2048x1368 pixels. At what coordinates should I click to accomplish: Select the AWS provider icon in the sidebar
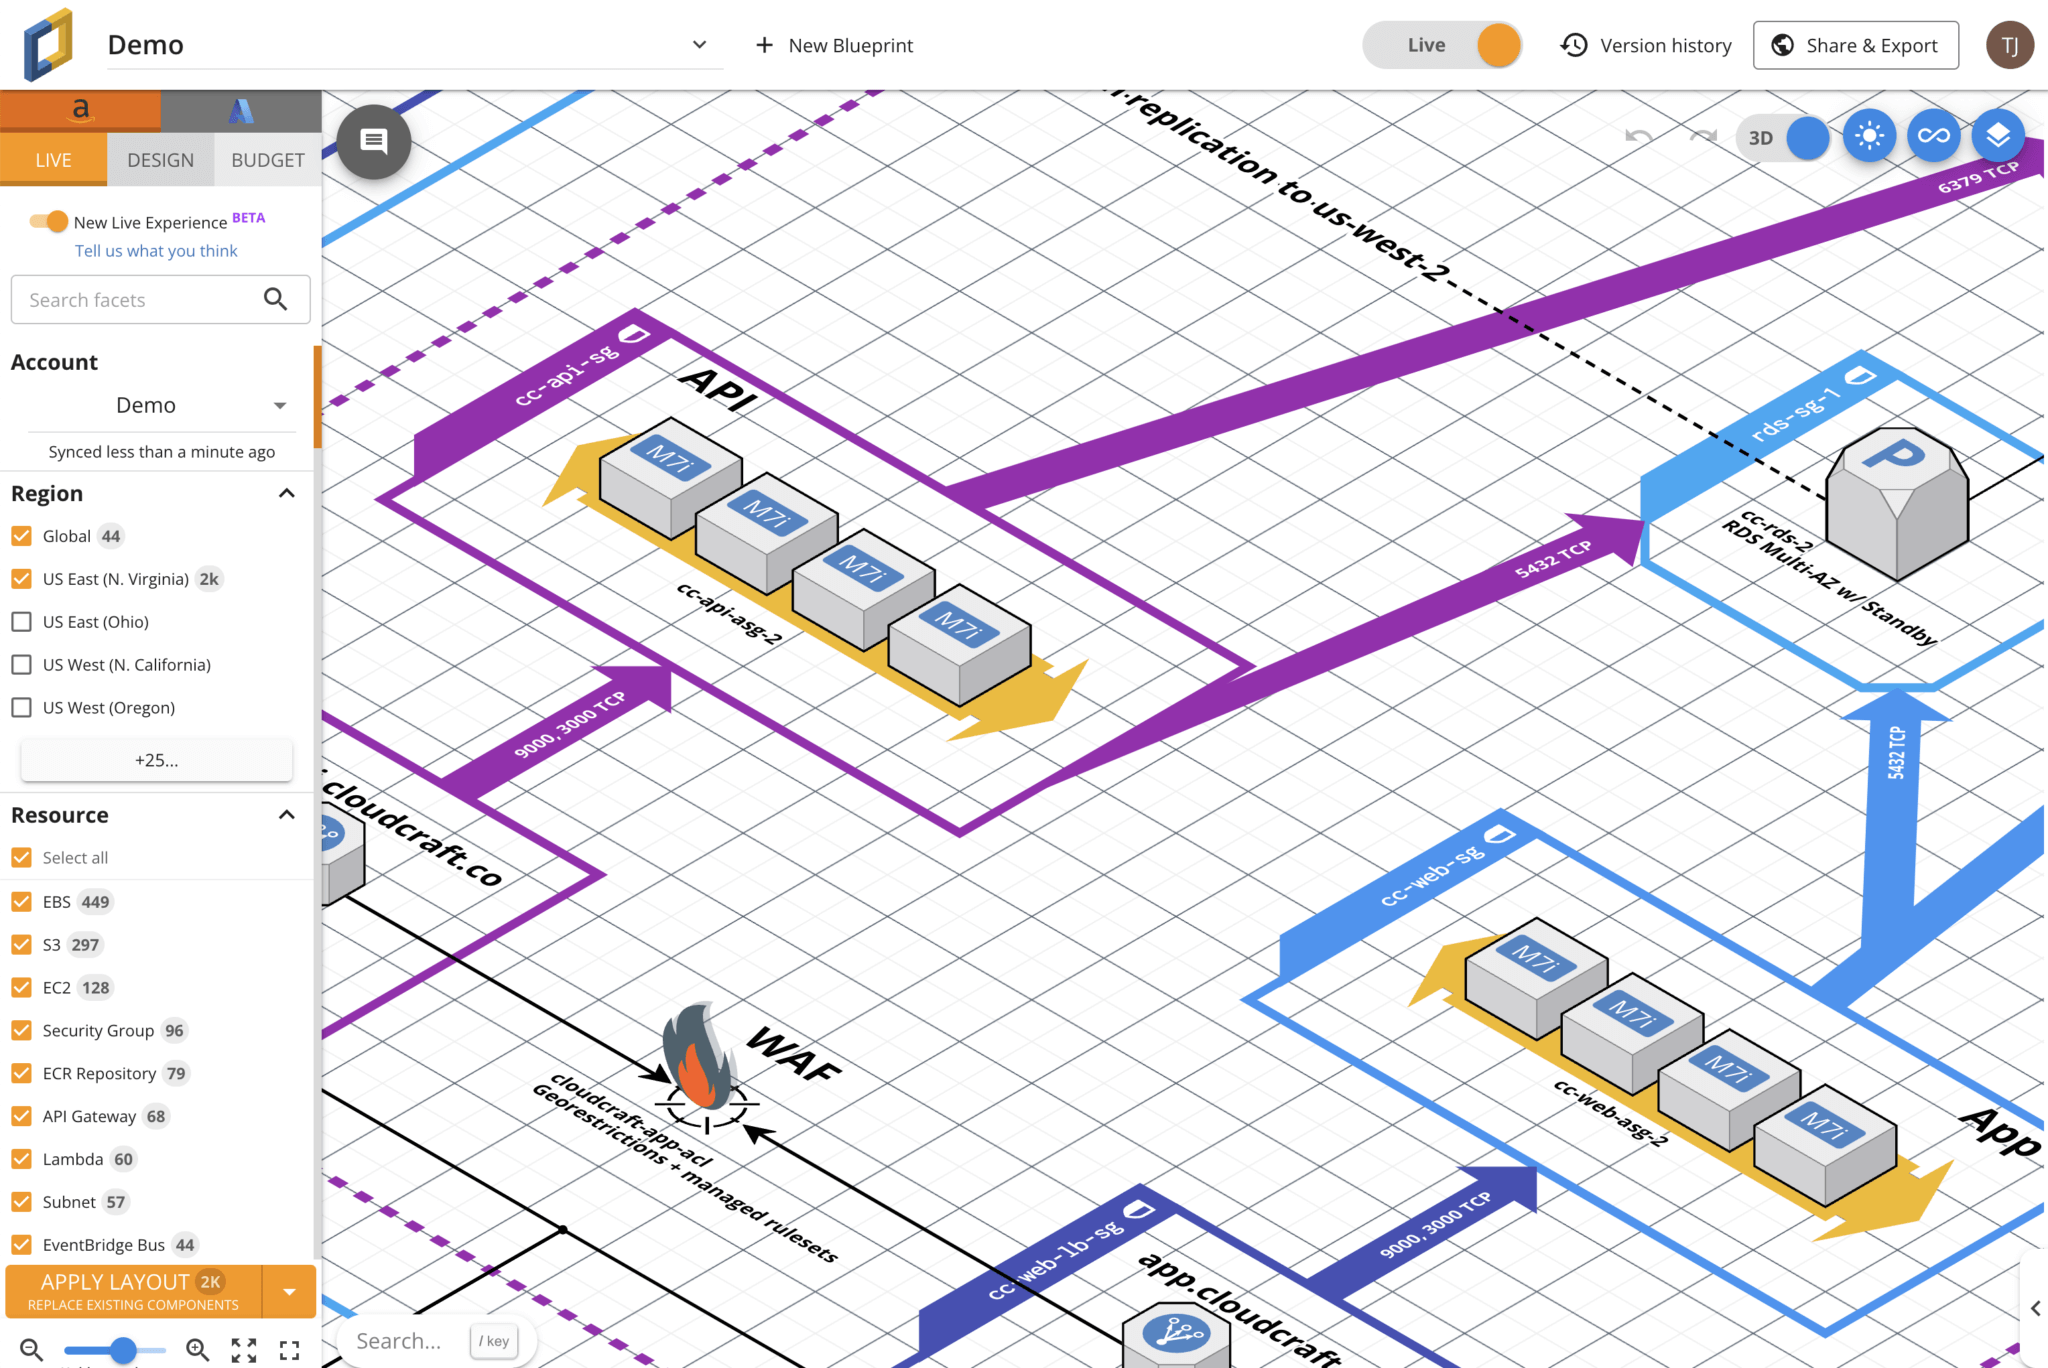tap(81, 109)
